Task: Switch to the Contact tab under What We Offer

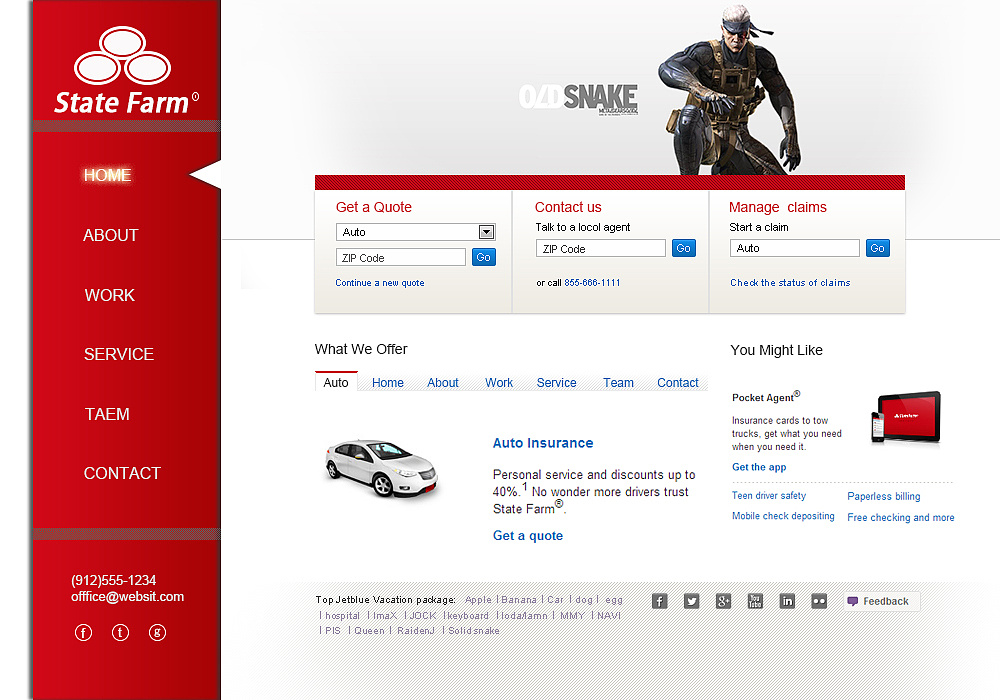Action: pyautogui.click(x=678, y=383)
